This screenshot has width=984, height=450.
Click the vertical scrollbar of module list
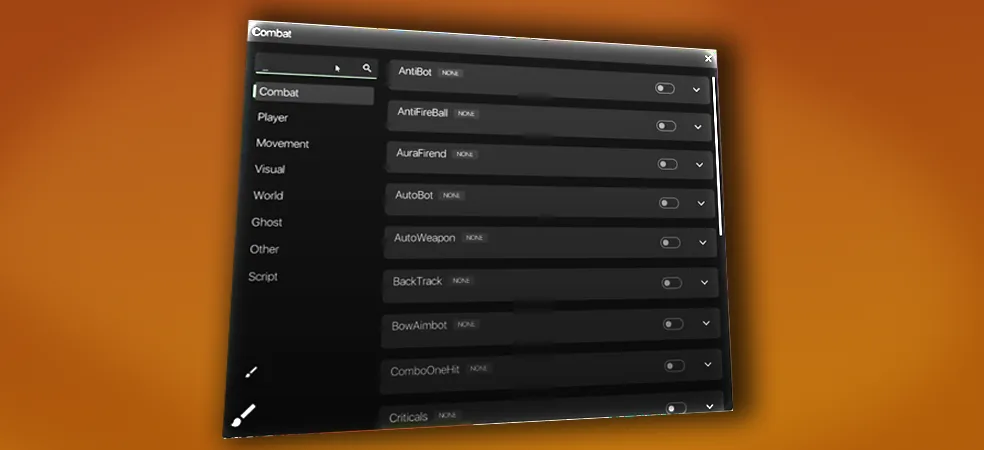[x=717, y=150]
